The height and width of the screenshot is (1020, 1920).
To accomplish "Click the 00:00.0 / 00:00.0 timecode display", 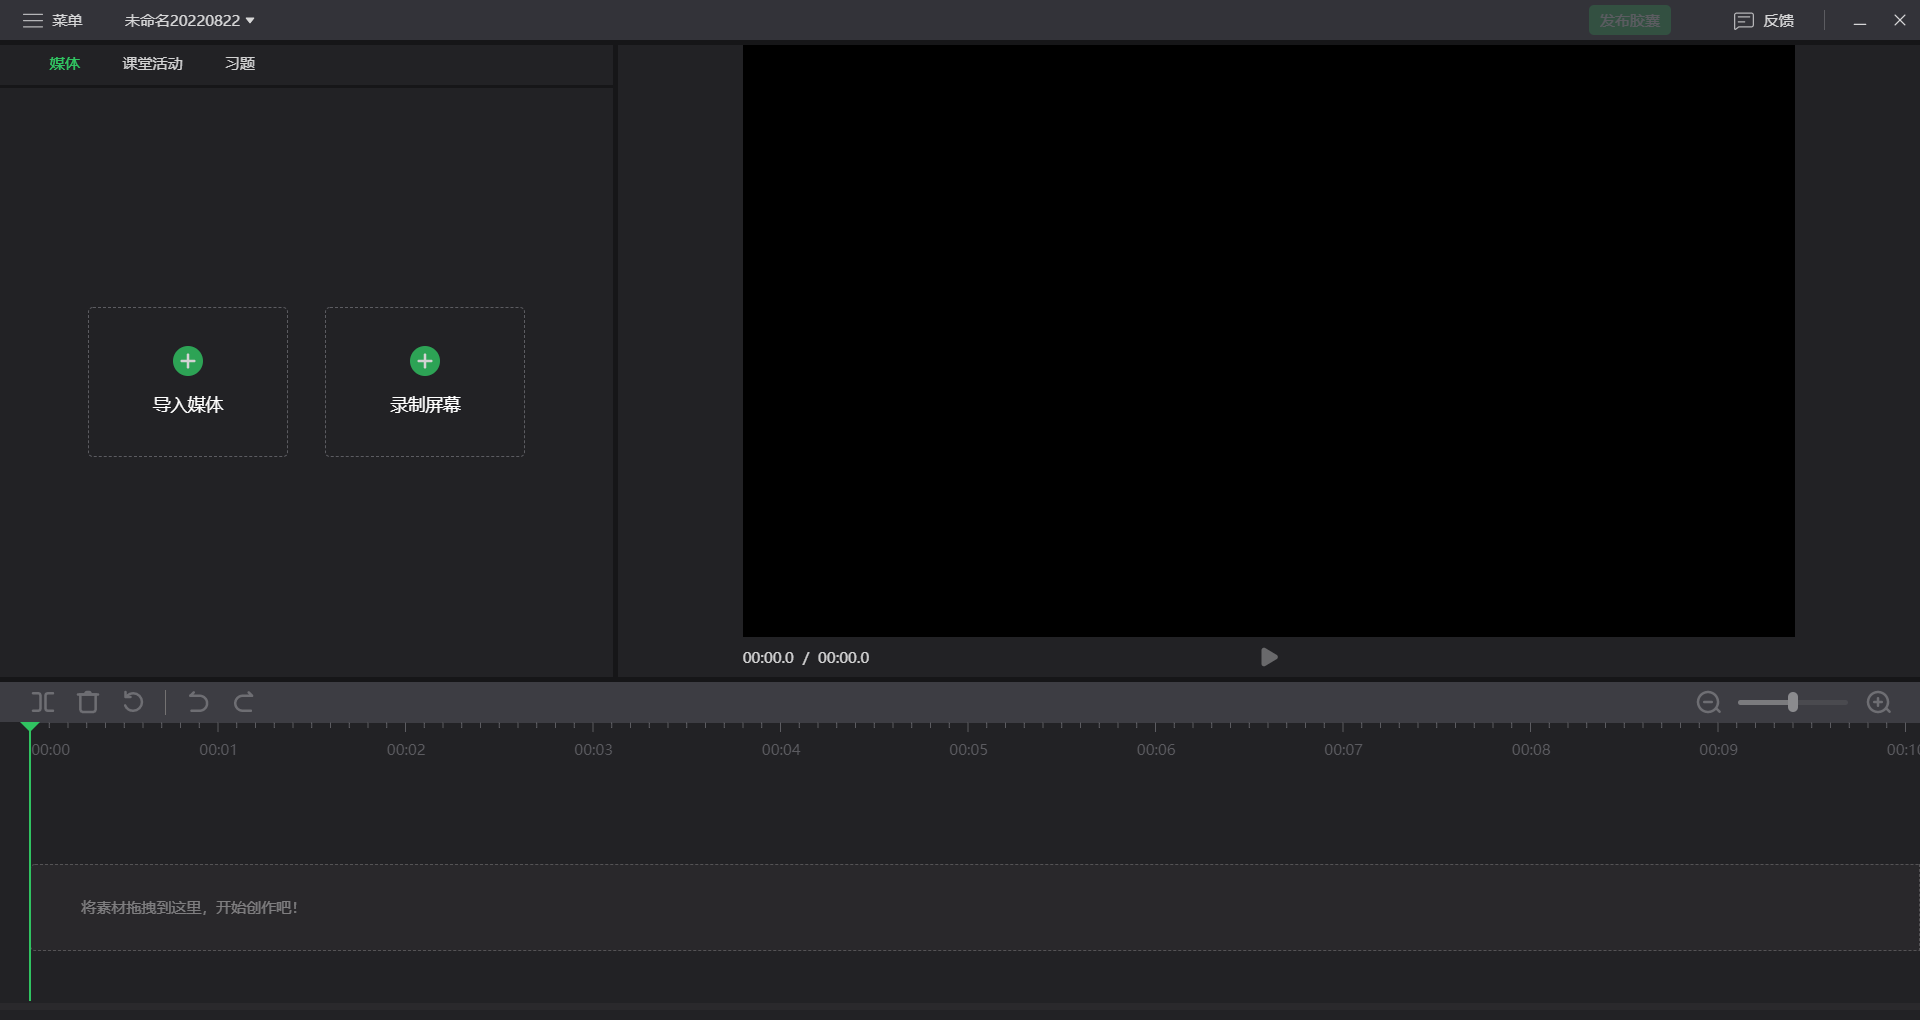I will click(x=806, y=657).
